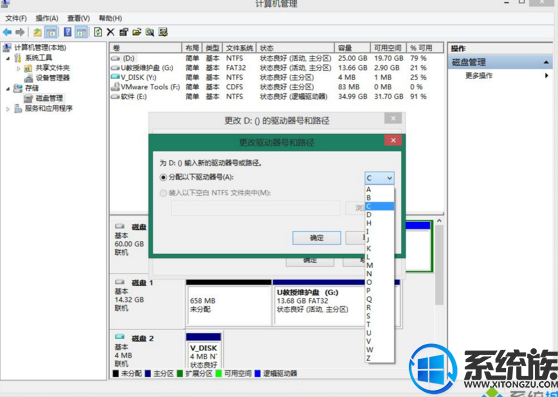Click the Delete X toolbar icon
This screenshot has height=397, width=558.
111,32
